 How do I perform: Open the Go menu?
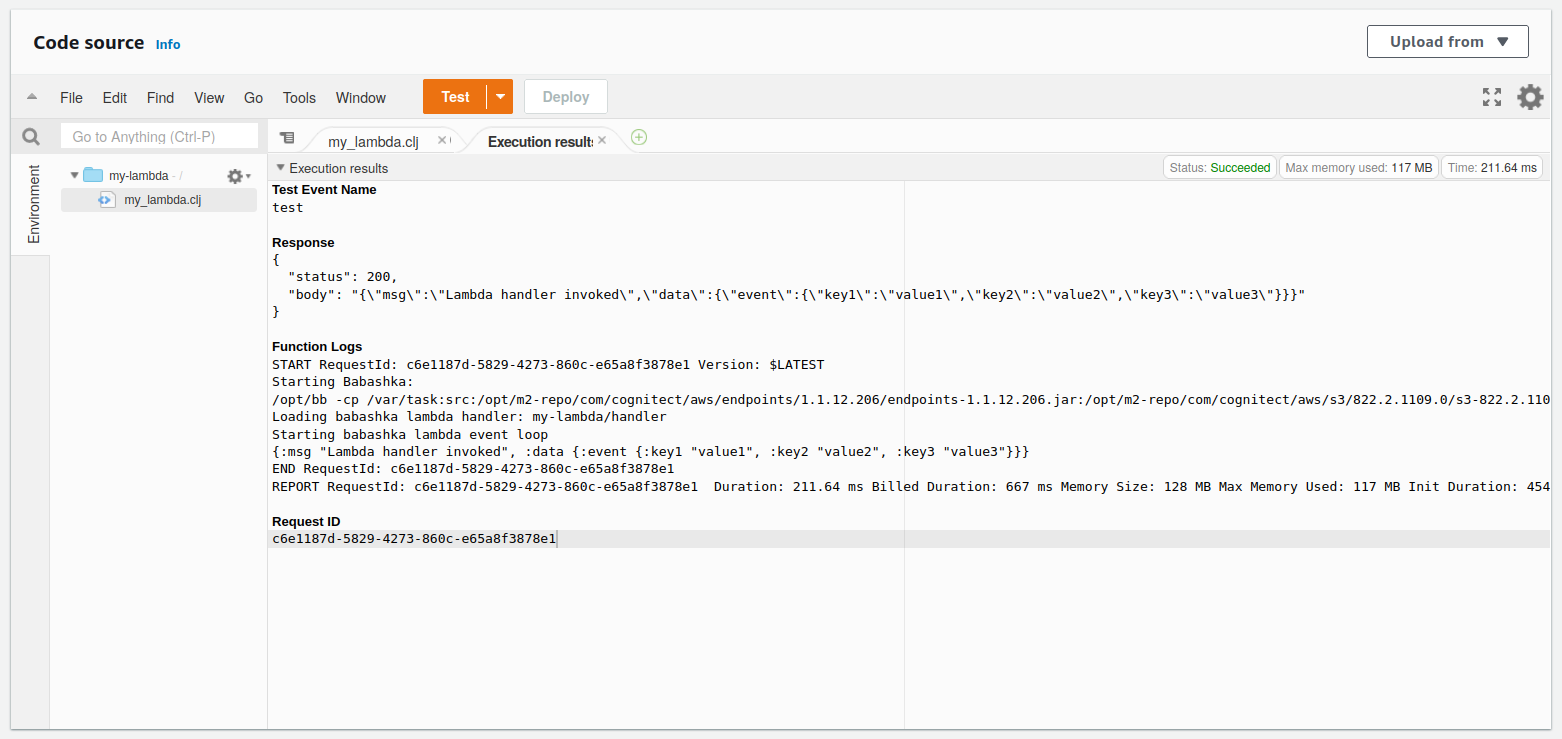pyautogui.click(x=253, y=98)
